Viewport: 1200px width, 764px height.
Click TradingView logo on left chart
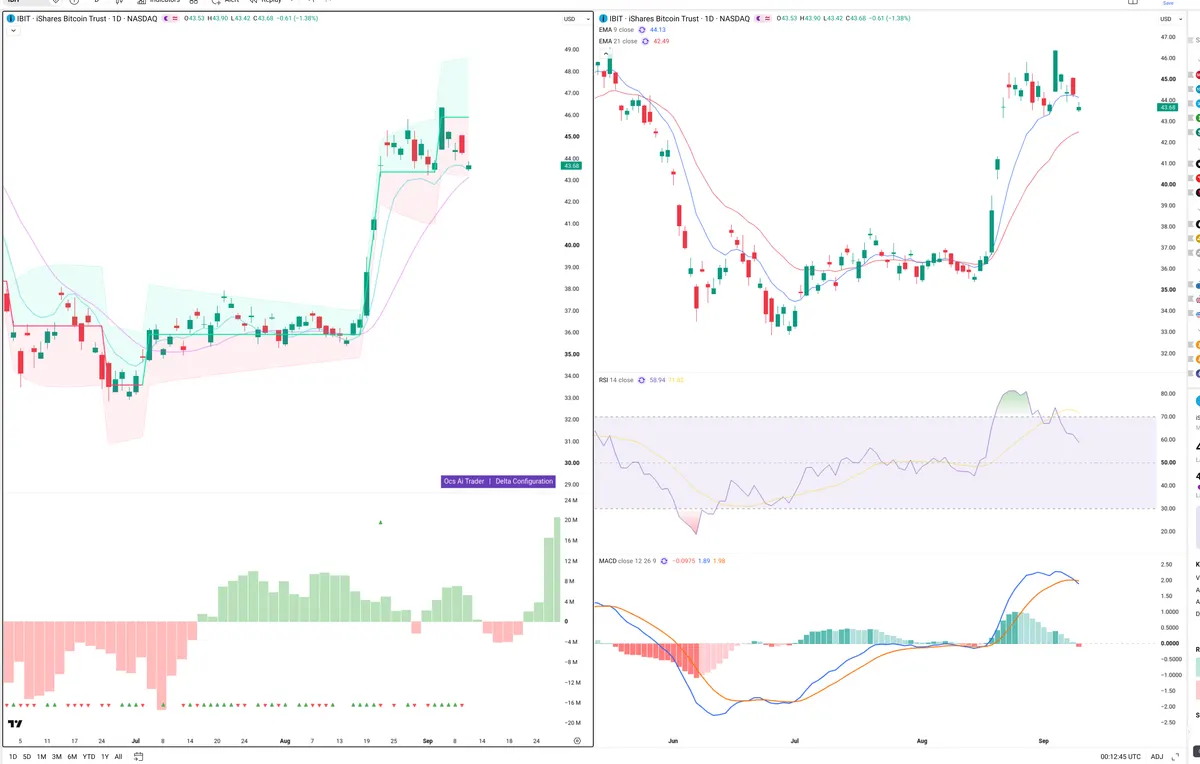pyautogui.click(x=15, y=724)
